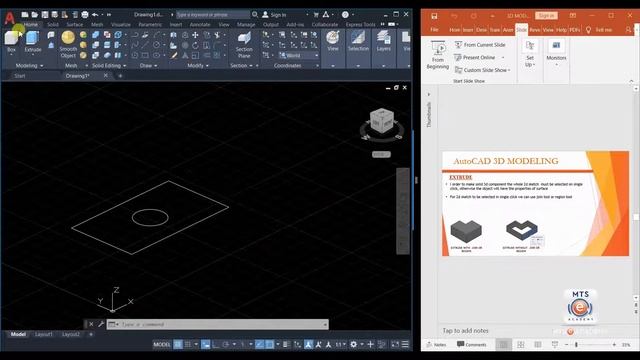The height and width of the screenshot is (360, 640).
Task: Switch to the Visualize ribbon tab
Action: (x=121, y=24)
